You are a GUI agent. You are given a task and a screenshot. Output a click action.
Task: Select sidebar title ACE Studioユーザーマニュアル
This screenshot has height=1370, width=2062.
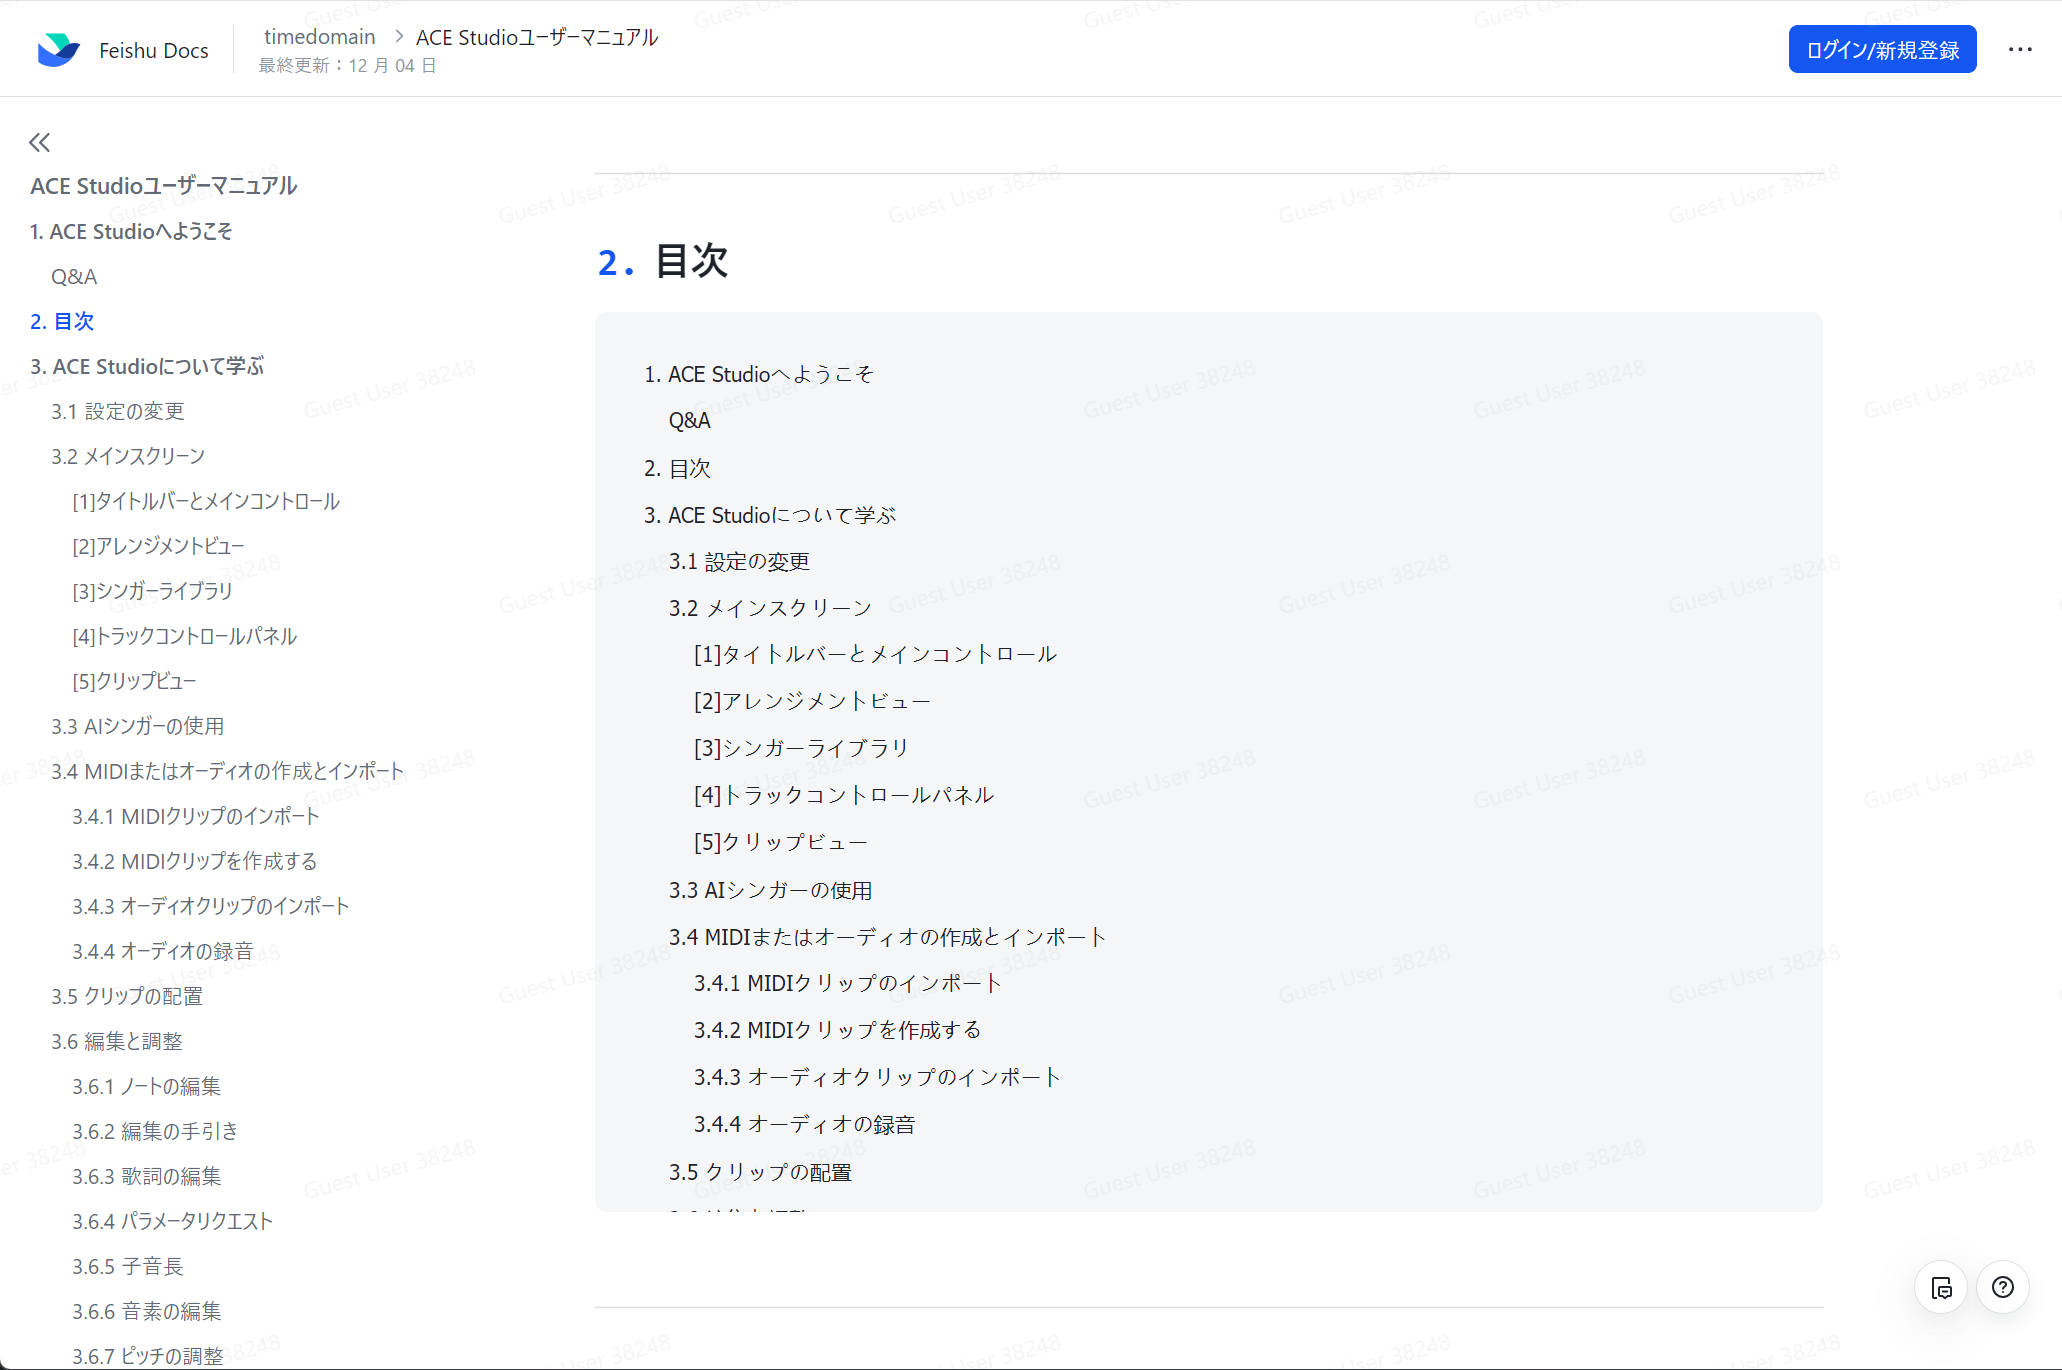164,186
